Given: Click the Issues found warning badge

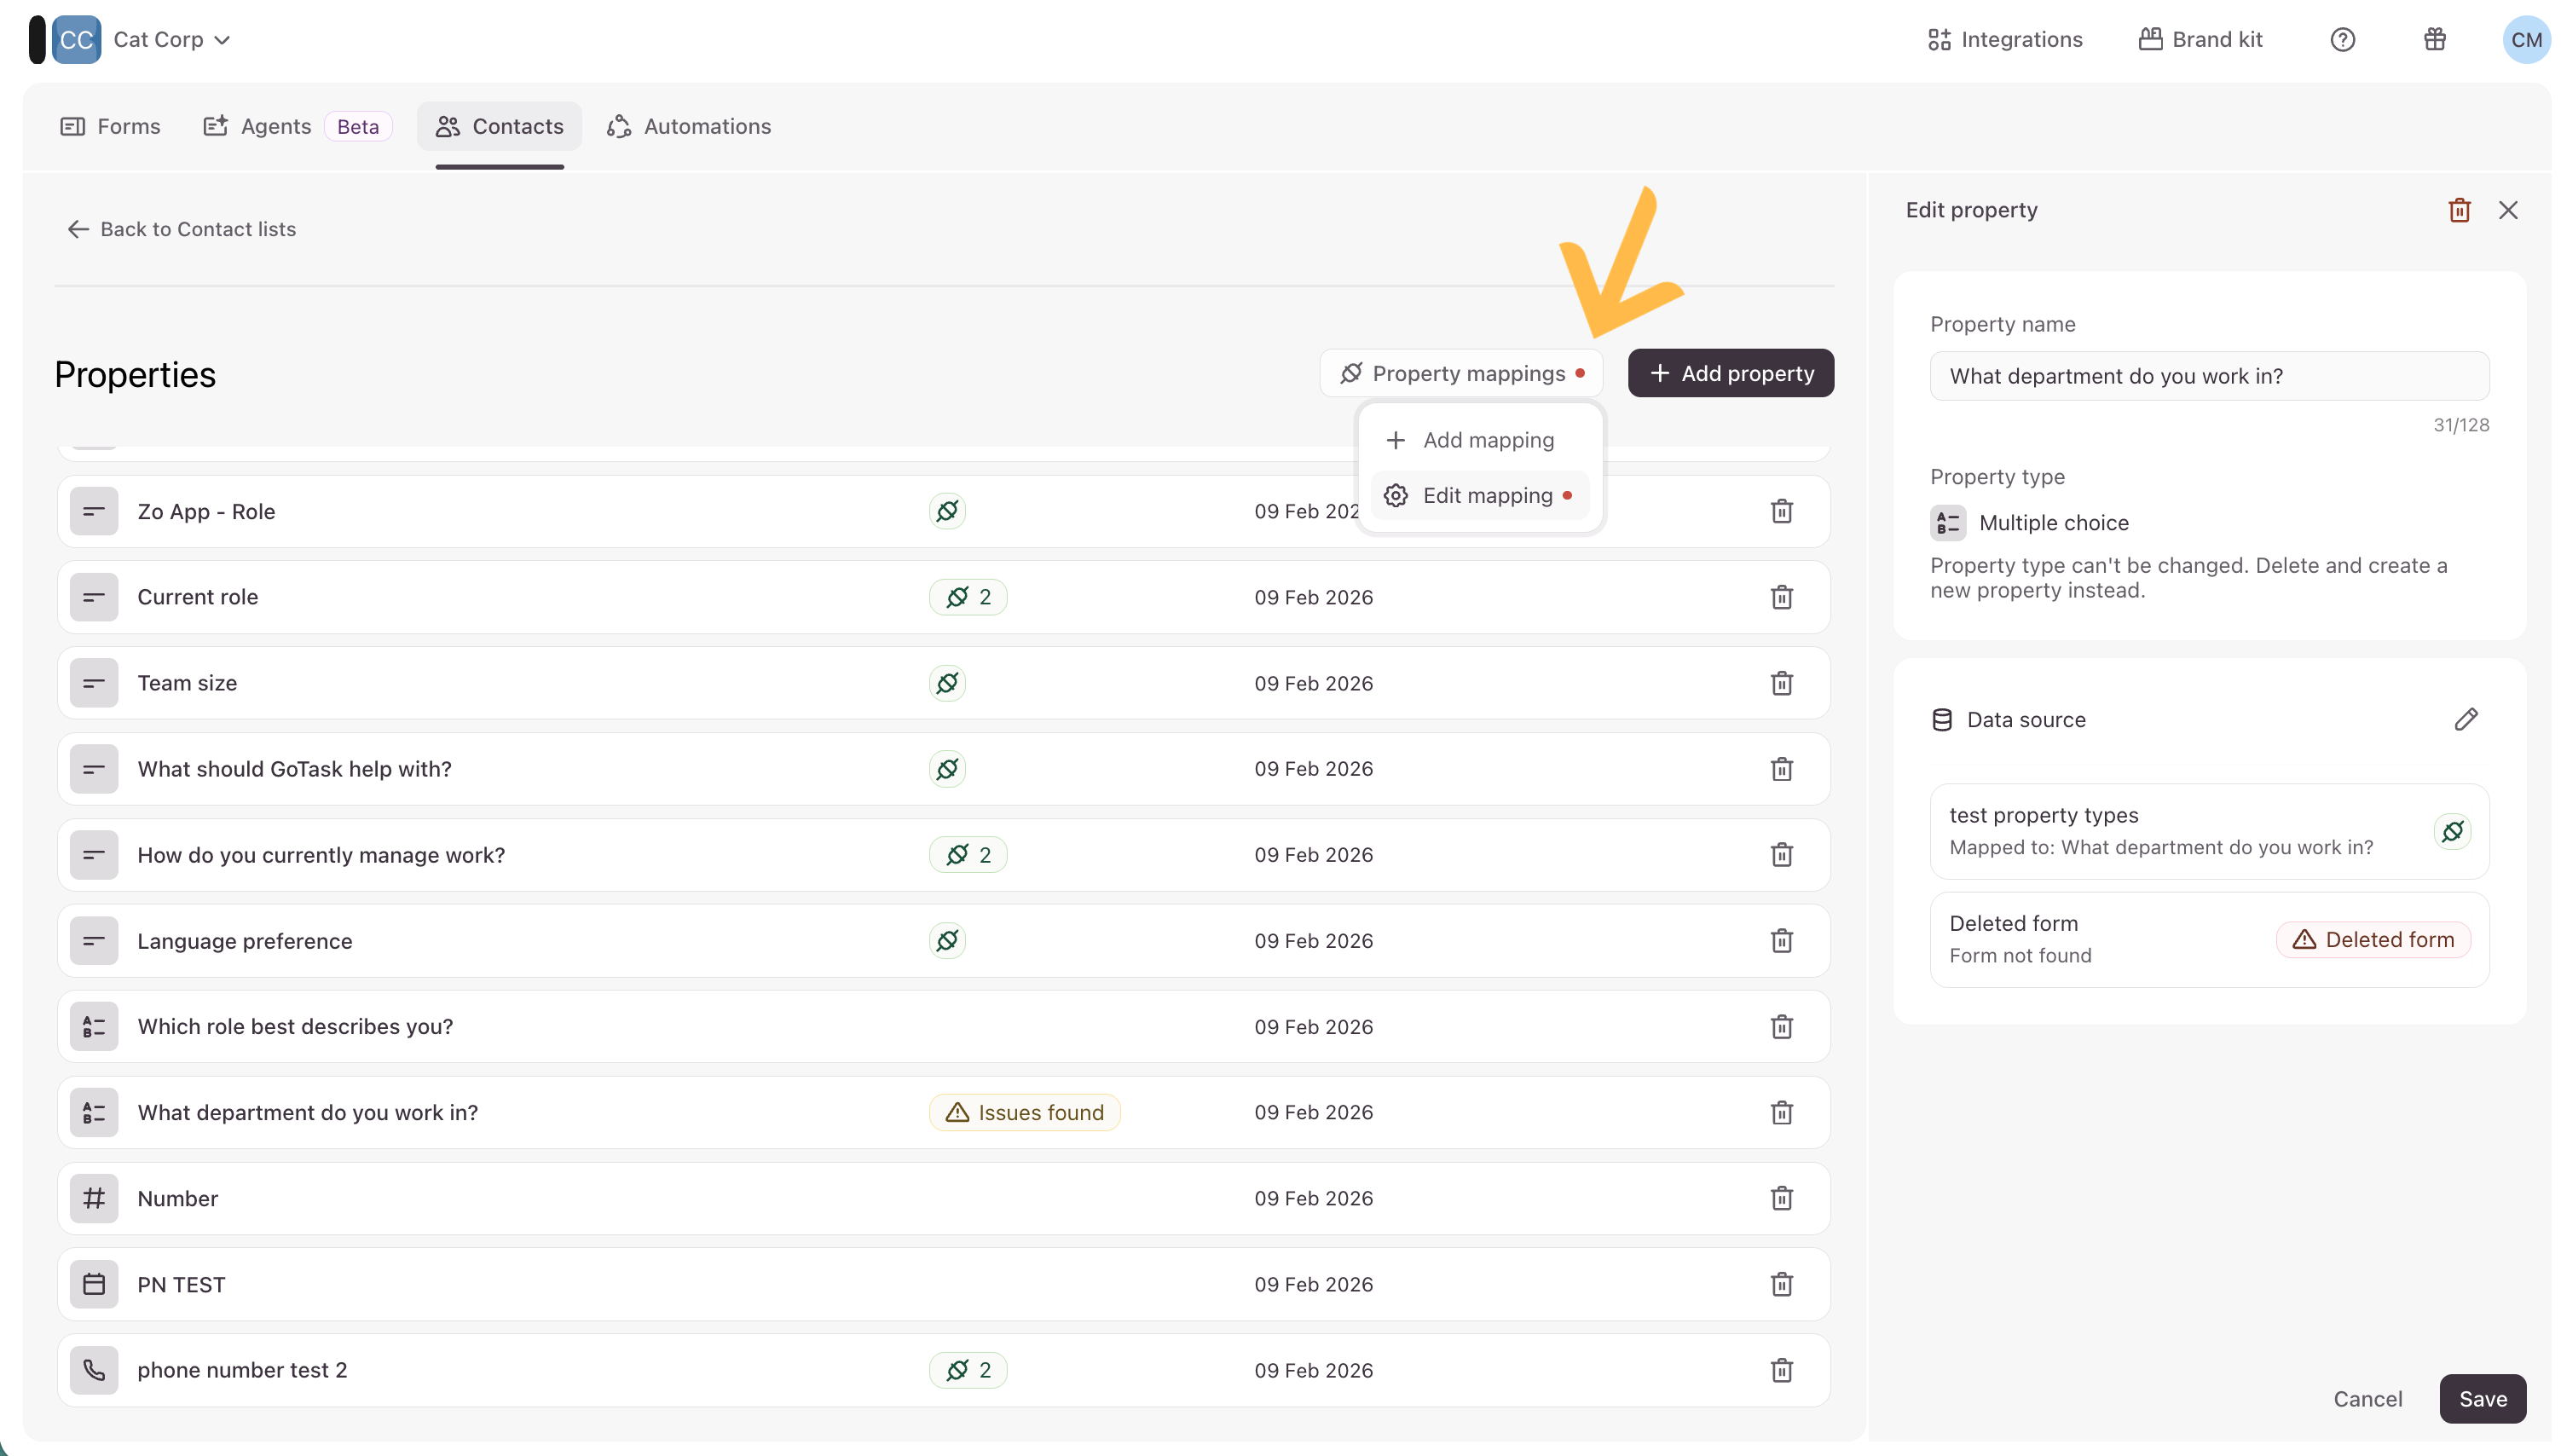Looking at the screenshot, I should [x=1024, y=1112].
